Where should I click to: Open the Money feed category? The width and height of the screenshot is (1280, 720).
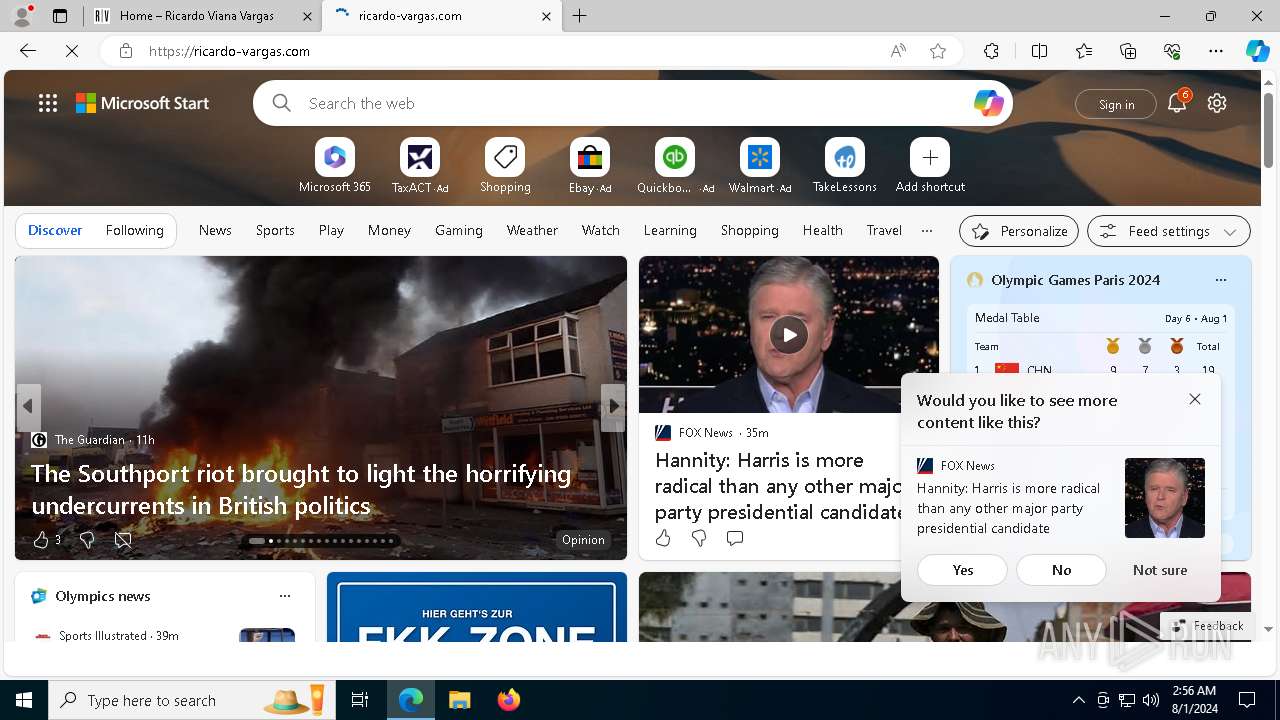point(389,230)
